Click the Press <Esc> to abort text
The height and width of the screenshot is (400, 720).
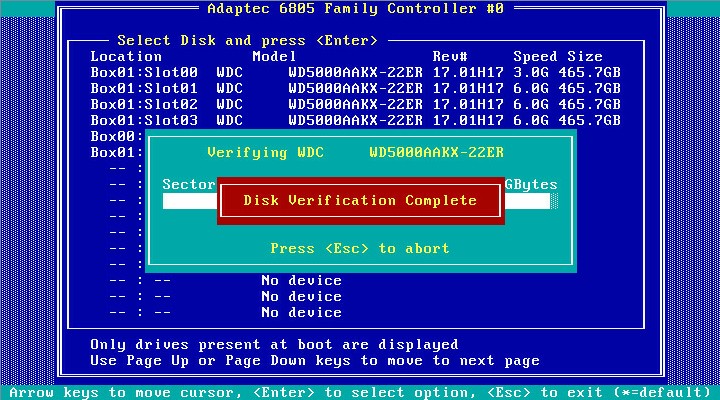point(360,248)
